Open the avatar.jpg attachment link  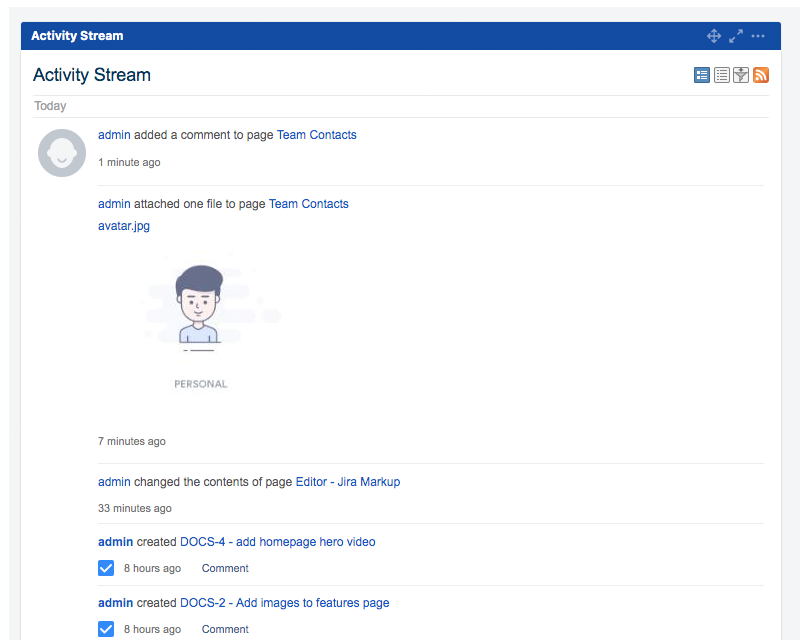[x=124, y=226]
